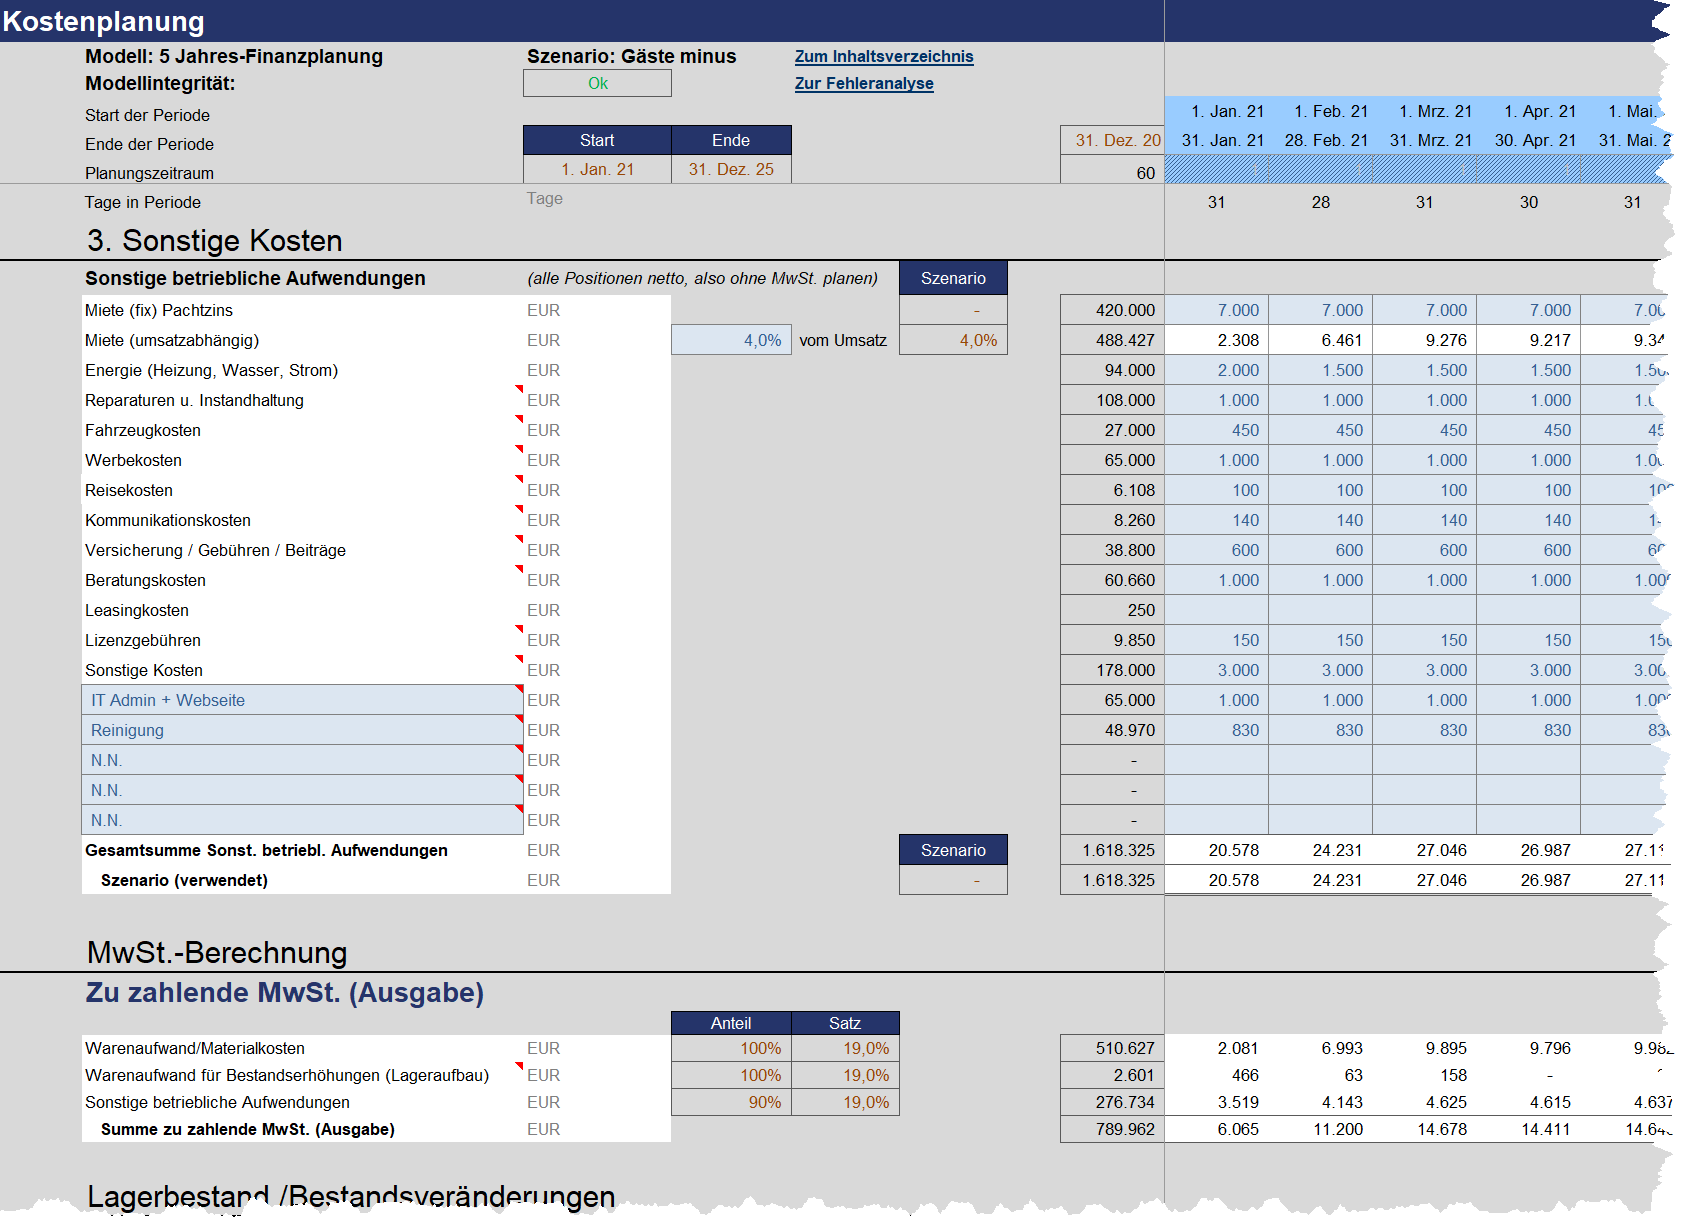
Task: Select the Planungszeitraum value 60 cell
Action: (1111, 173)
